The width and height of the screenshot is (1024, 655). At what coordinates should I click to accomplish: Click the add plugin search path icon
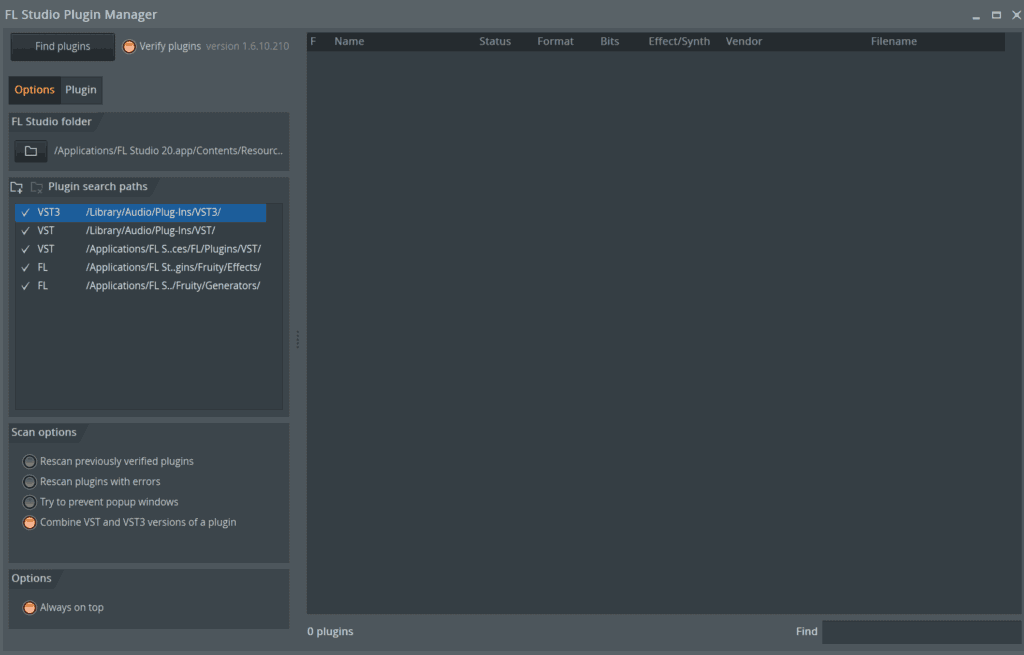click(17, 187)
